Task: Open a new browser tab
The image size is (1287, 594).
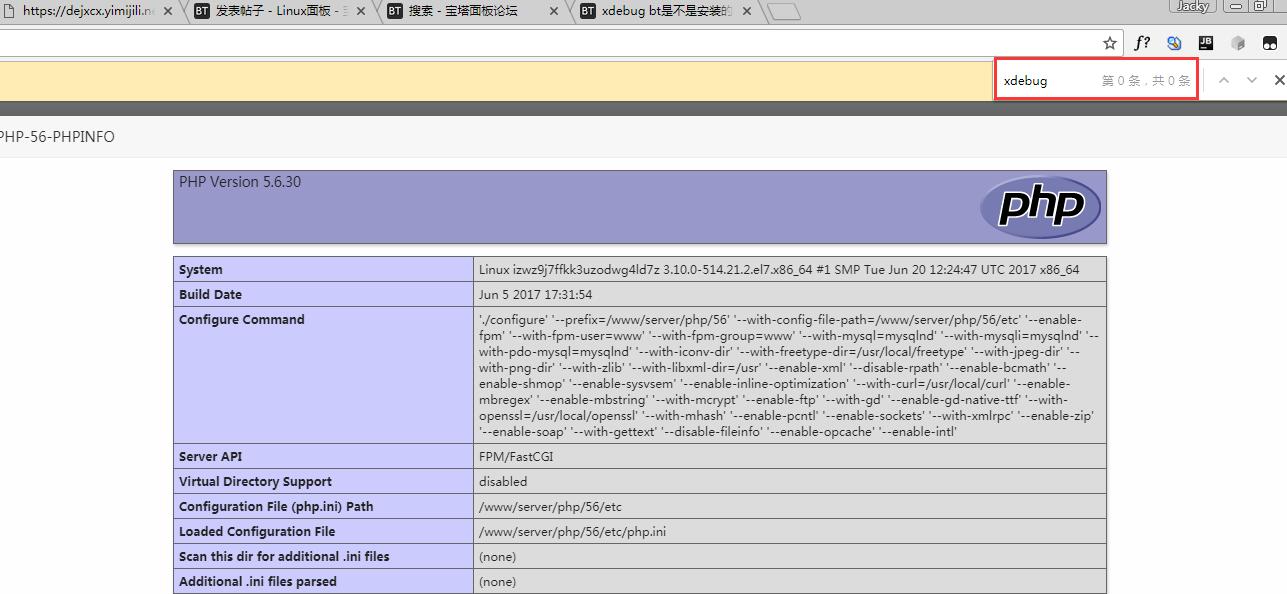Action: (x=786, y=12)
